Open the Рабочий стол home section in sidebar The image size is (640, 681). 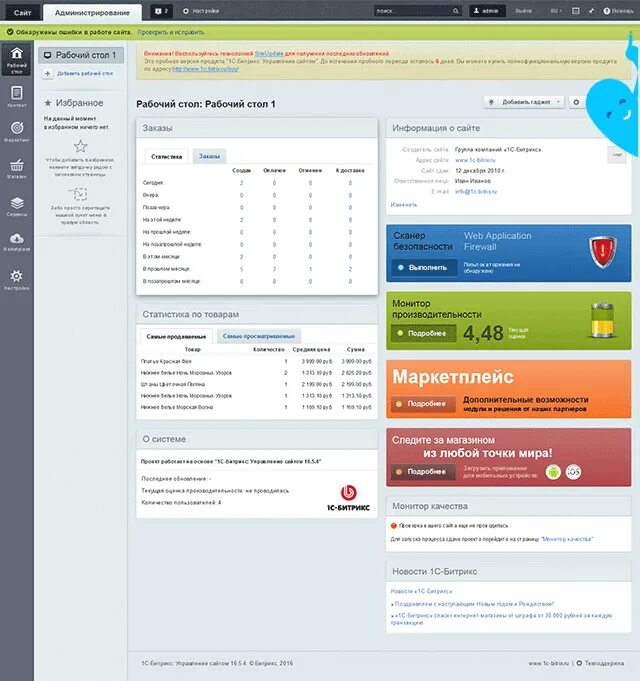tap(16, 59)
